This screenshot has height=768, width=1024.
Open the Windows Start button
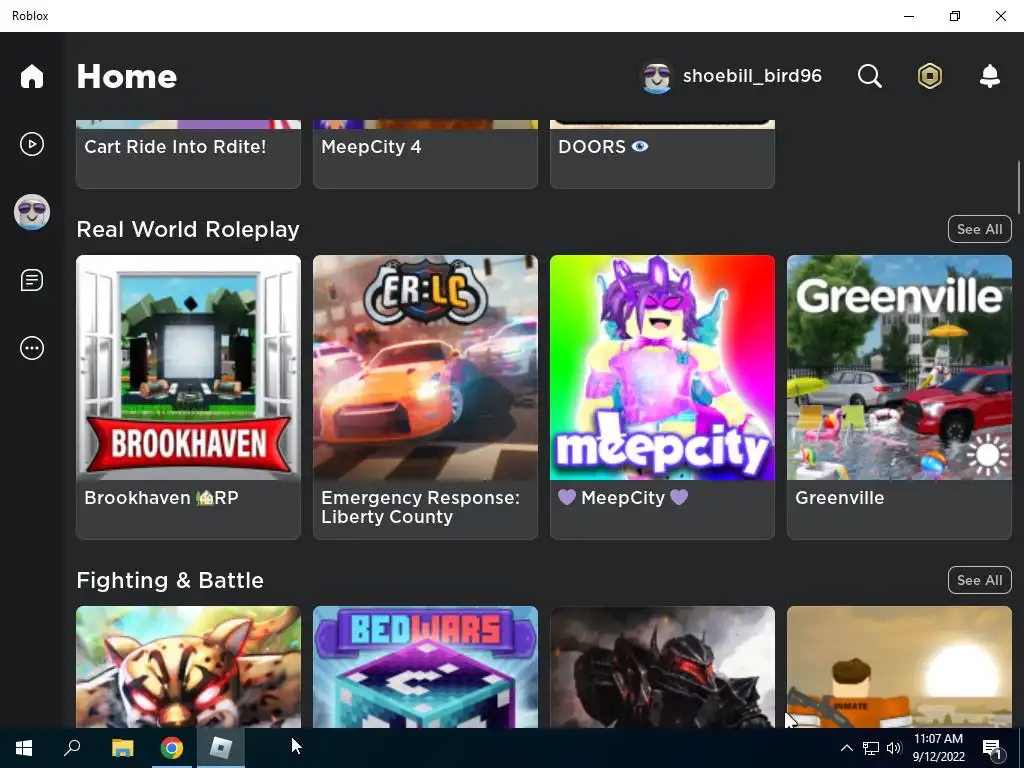click(24, 748)
